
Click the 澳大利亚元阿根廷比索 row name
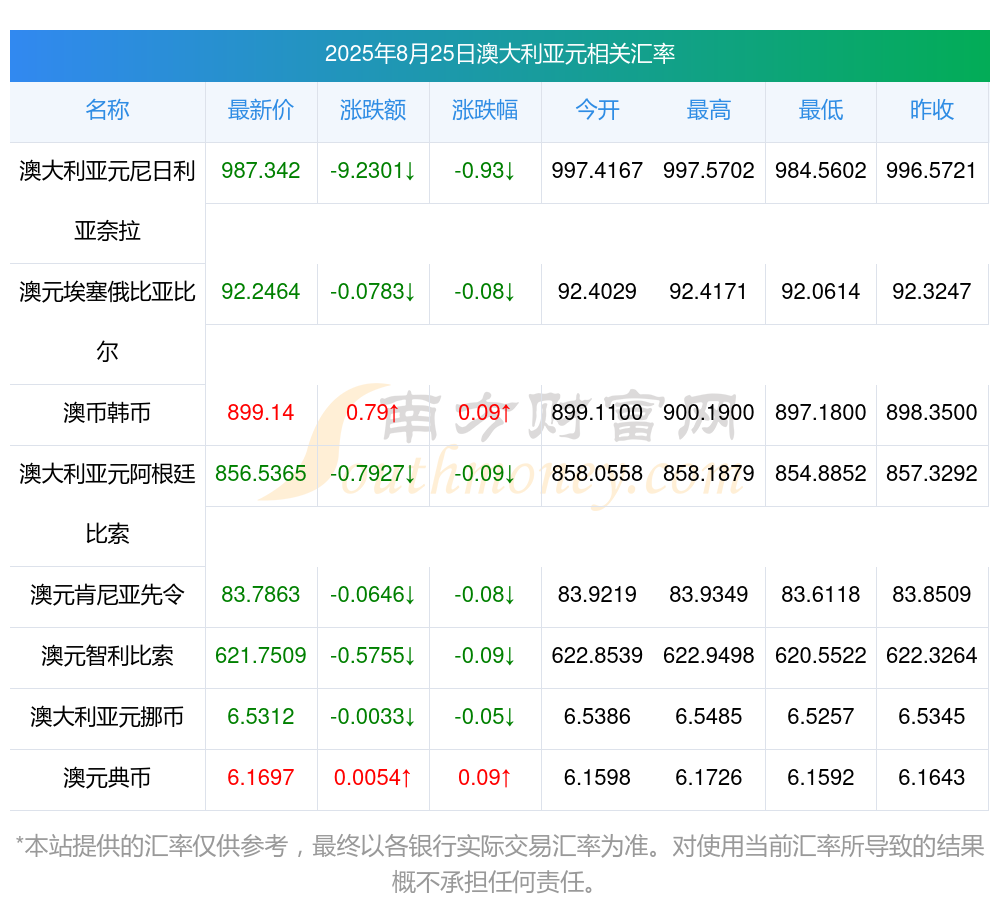point(107,504)
